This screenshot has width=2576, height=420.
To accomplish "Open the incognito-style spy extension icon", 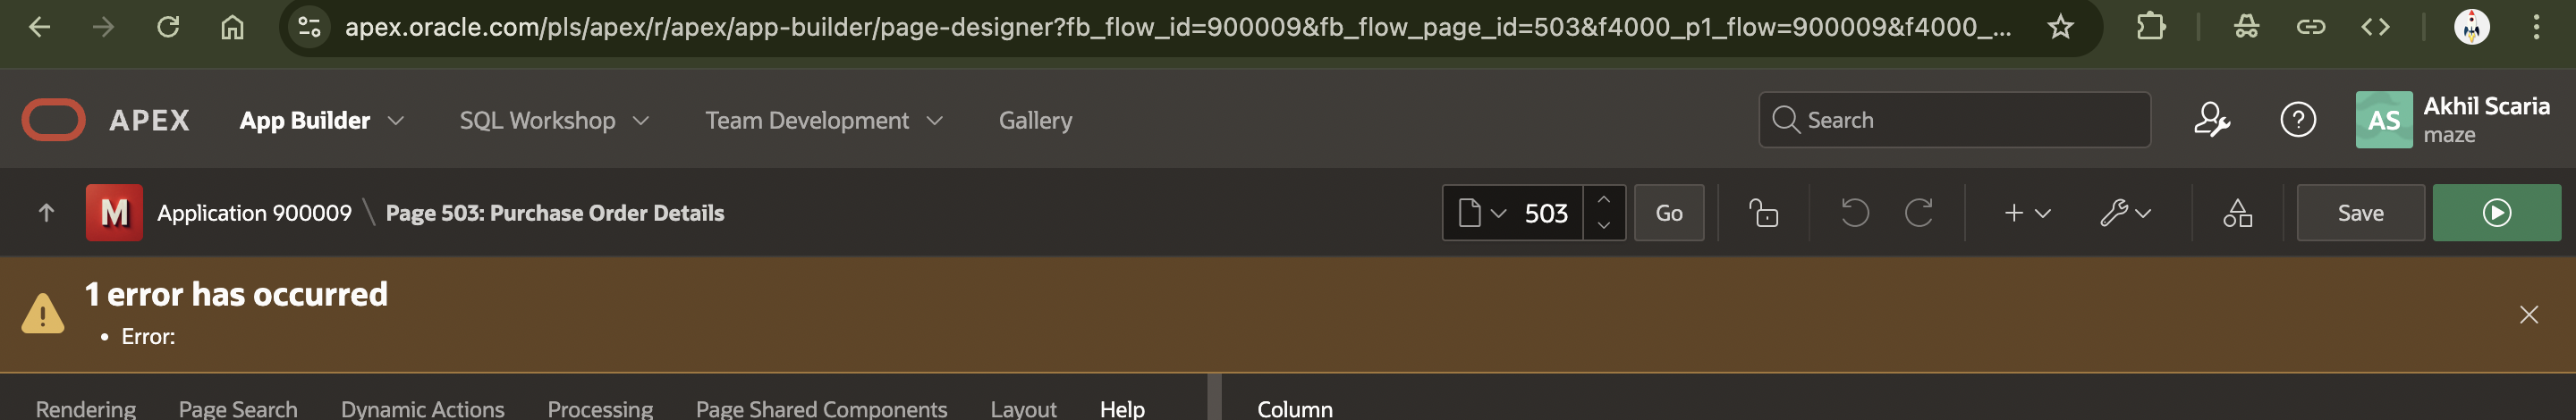I will [2246, 27].
